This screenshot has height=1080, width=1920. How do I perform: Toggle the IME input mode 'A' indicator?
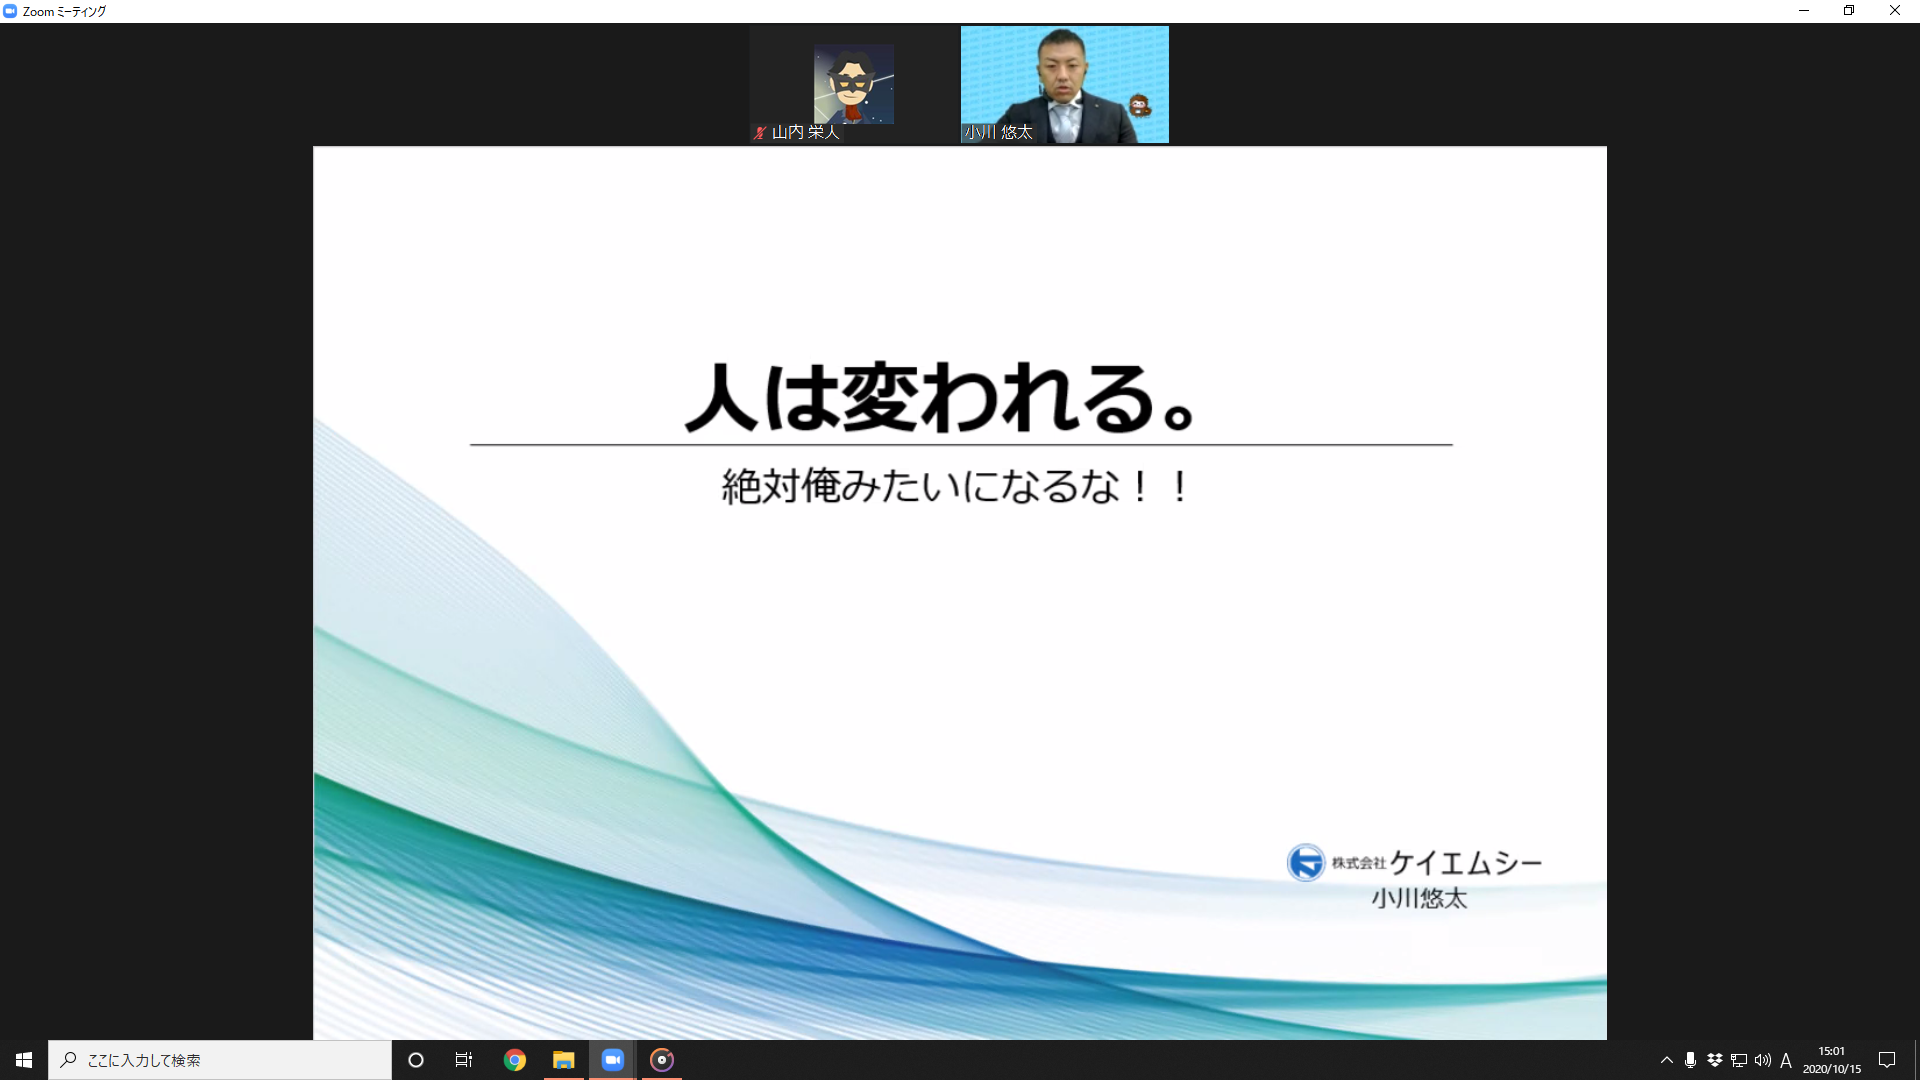coord(1786,1060)
